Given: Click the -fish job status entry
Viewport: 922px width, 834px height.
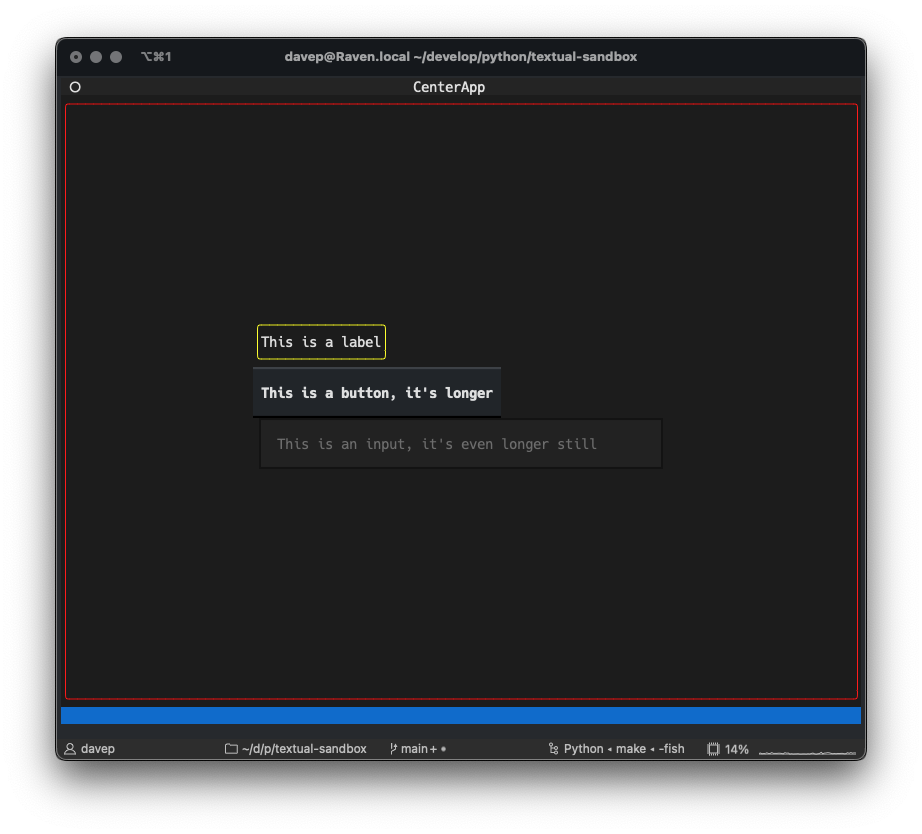Looking at the screenshot, I should [672, 749].
